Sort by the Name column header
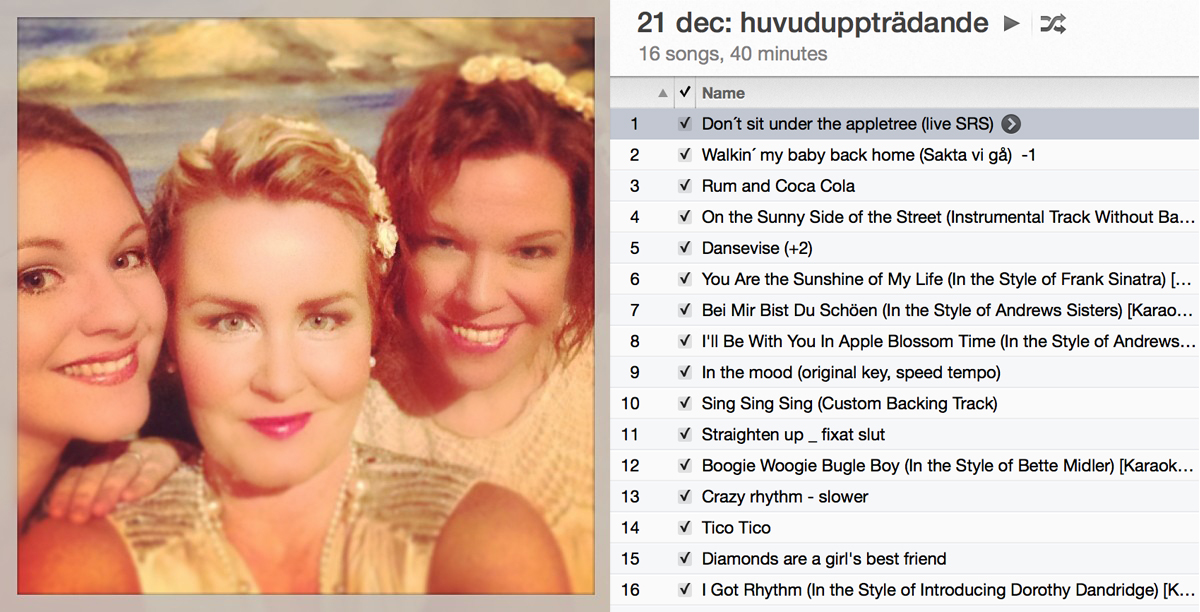This screenshot has height=612, width=1200. (x=723, y=93)
